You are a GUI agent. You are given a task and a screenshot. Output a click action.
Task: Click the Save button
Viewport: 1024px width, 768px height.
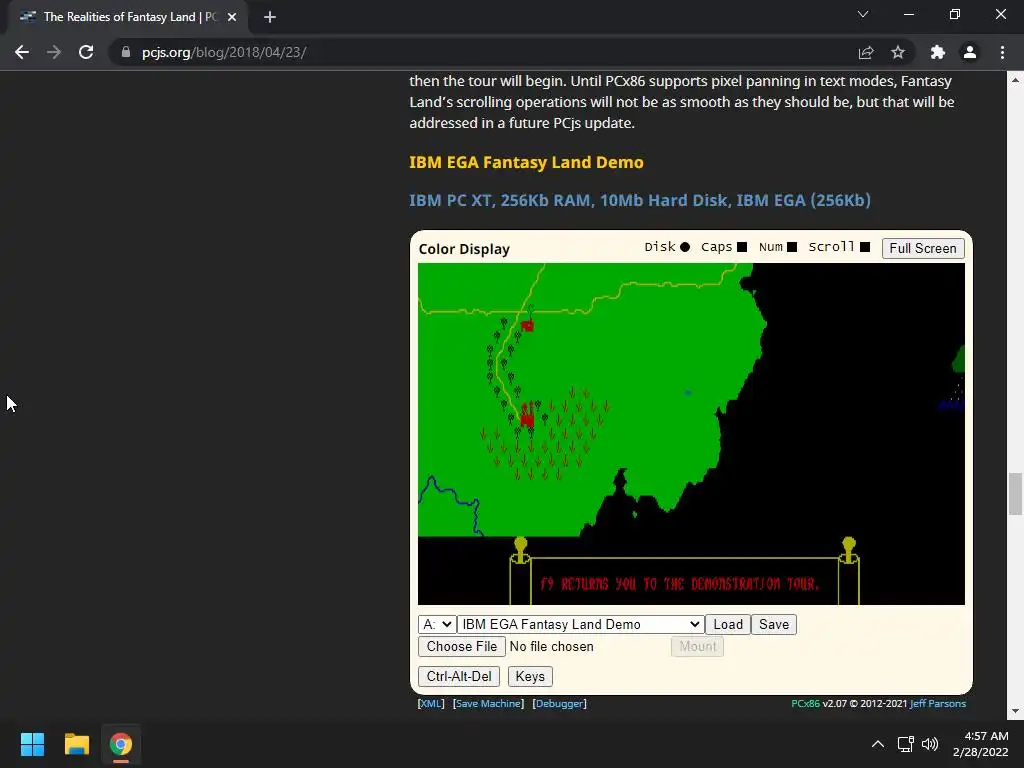coord(774,624)
